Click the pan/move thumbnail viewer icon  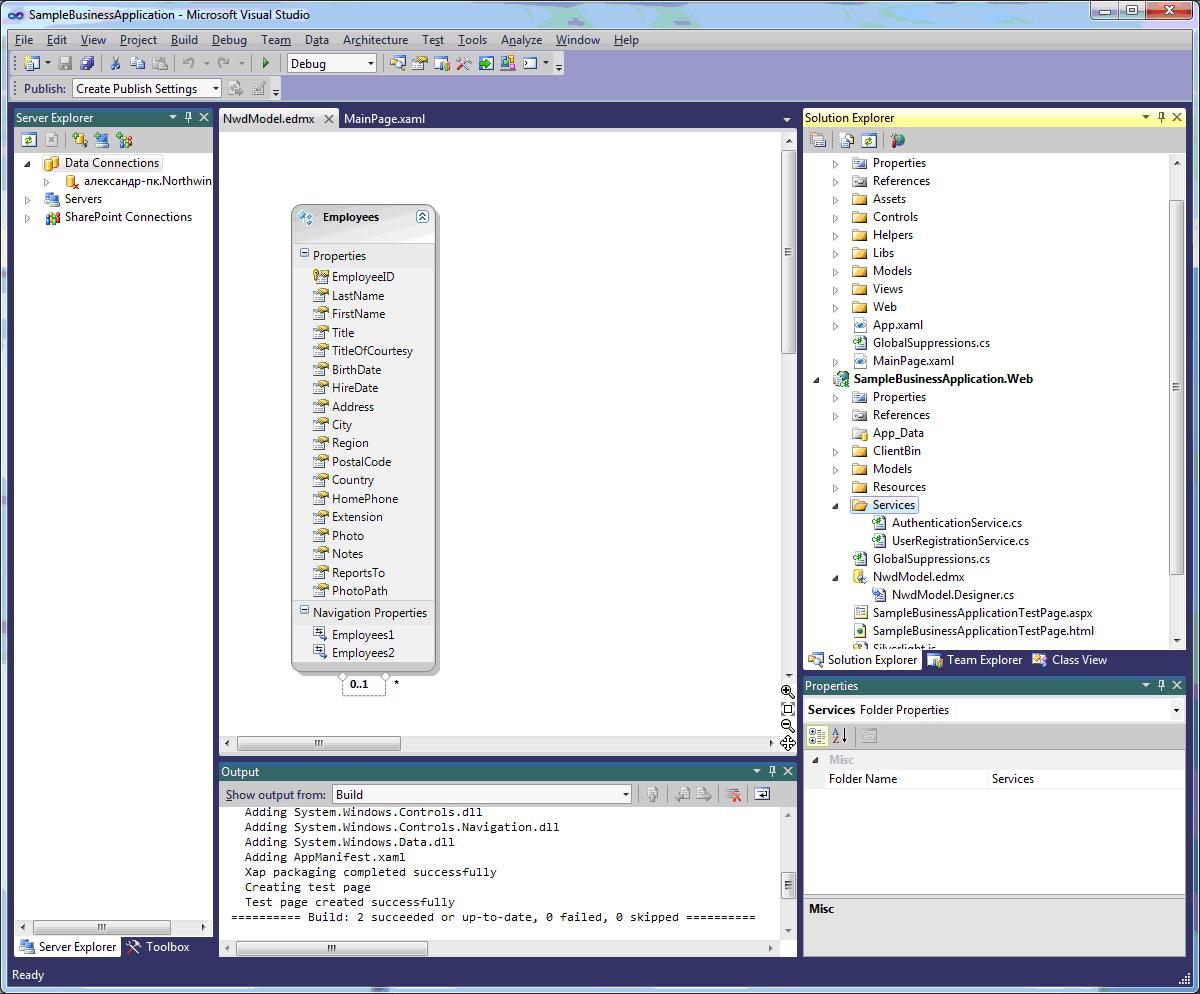[788, 743]
